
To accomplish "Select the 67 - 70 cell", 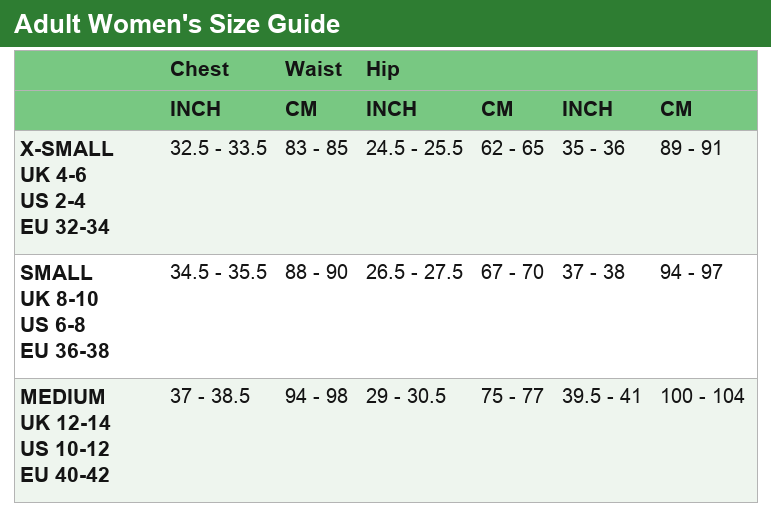I will tap(512, 272).
